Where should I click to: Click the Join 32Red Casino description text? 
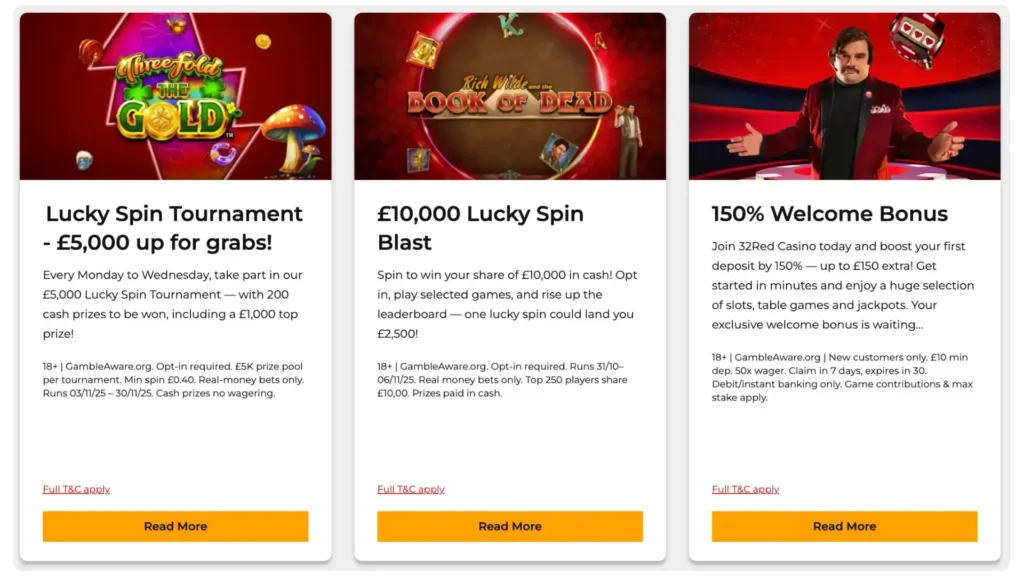[840, 285]
